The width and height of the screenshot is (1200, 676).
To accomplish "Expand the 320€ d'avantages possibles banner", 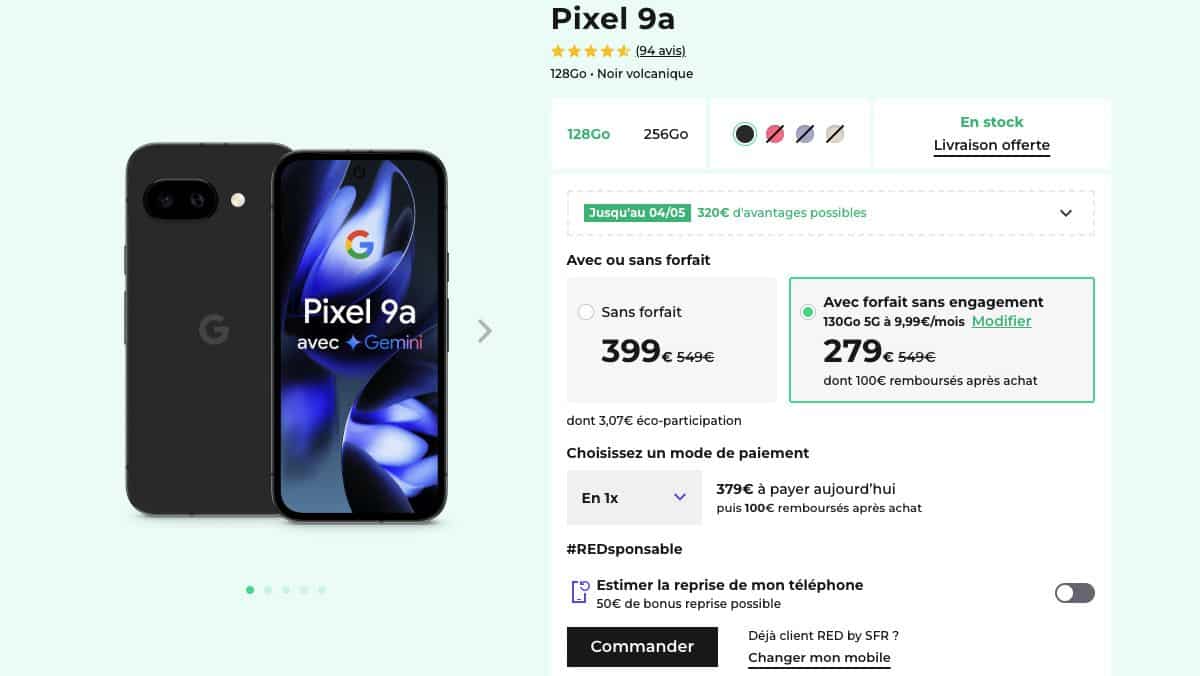I will (1066, 213).
